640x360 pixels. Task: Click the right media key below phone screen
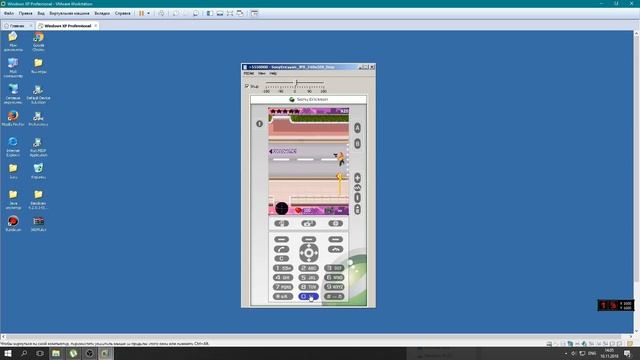[336, 223]
